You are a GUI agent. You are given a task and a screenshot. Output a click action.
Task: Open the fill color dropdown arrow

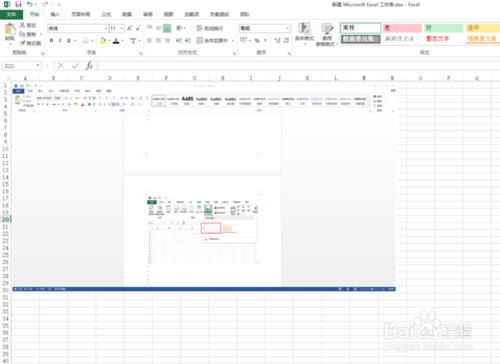[109, 41]
